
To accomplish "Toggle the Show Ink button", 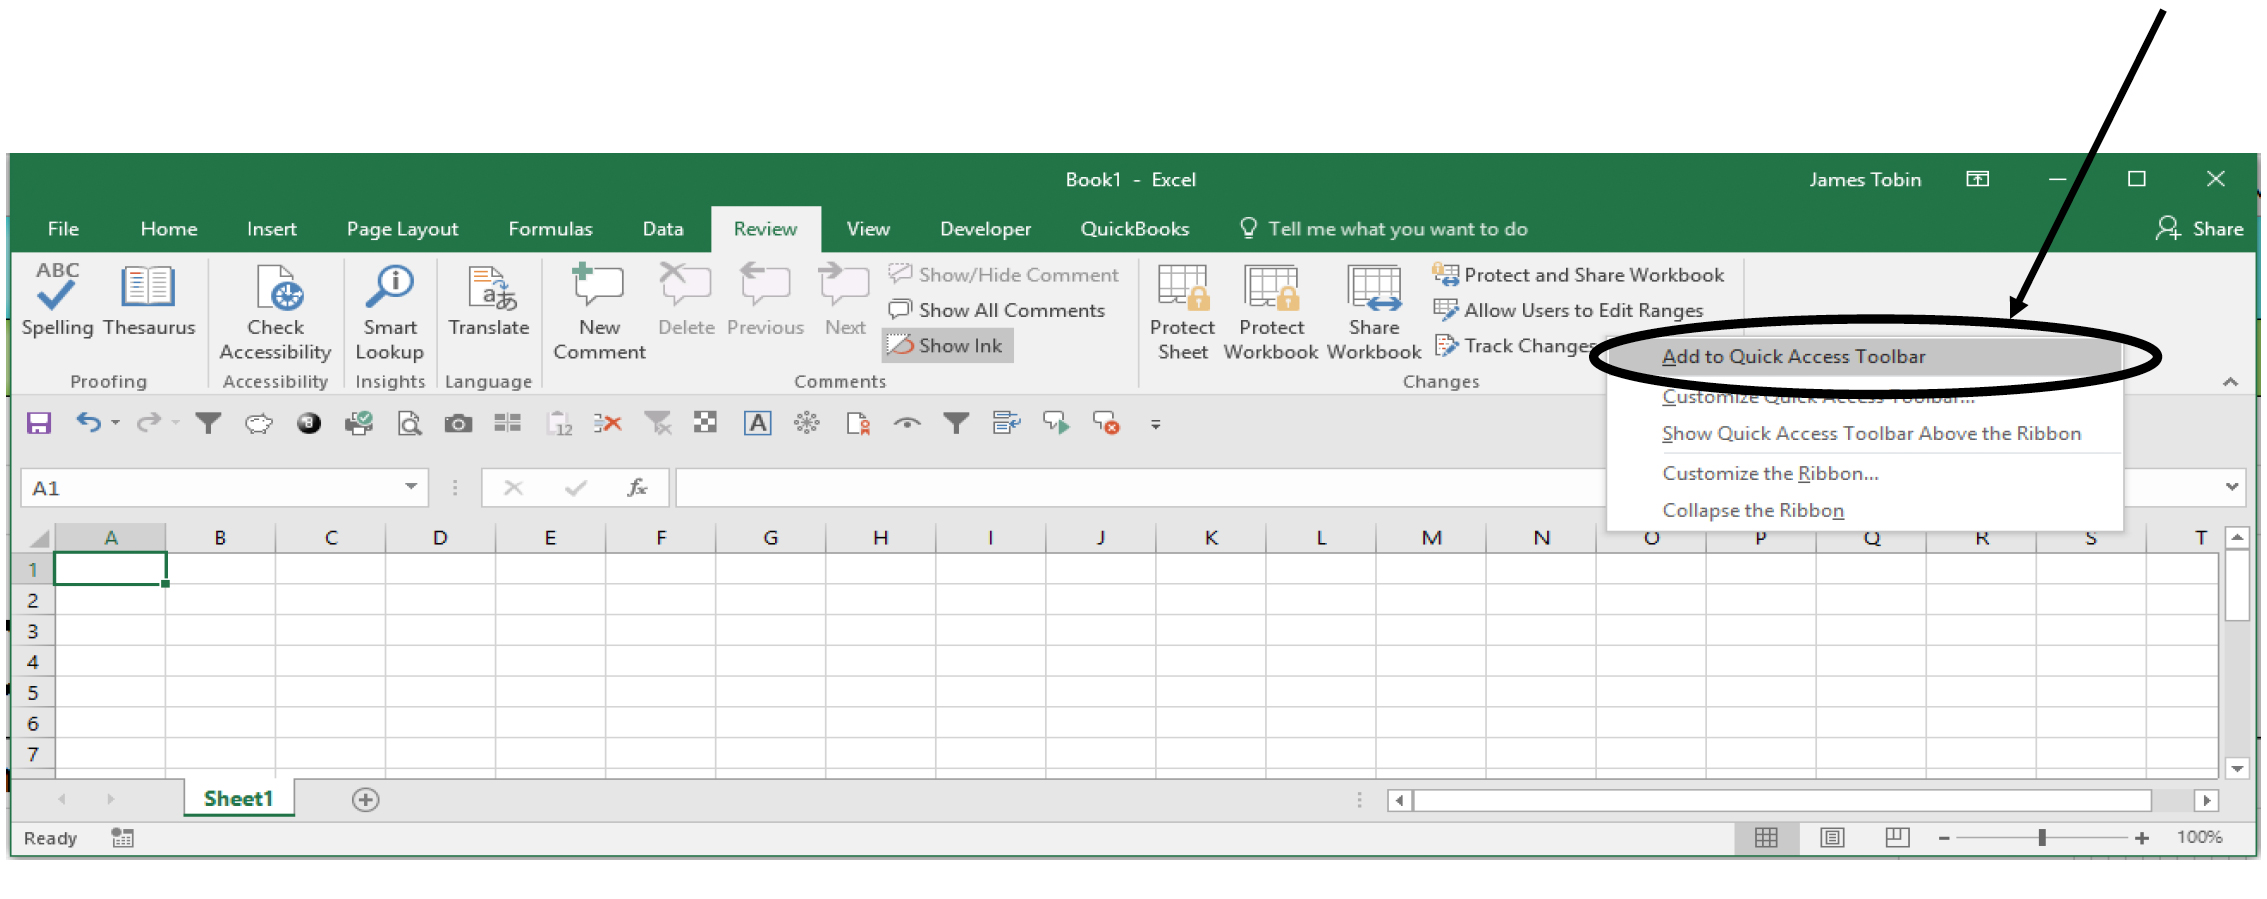I will pyautogui.click(x=947, y=346).
